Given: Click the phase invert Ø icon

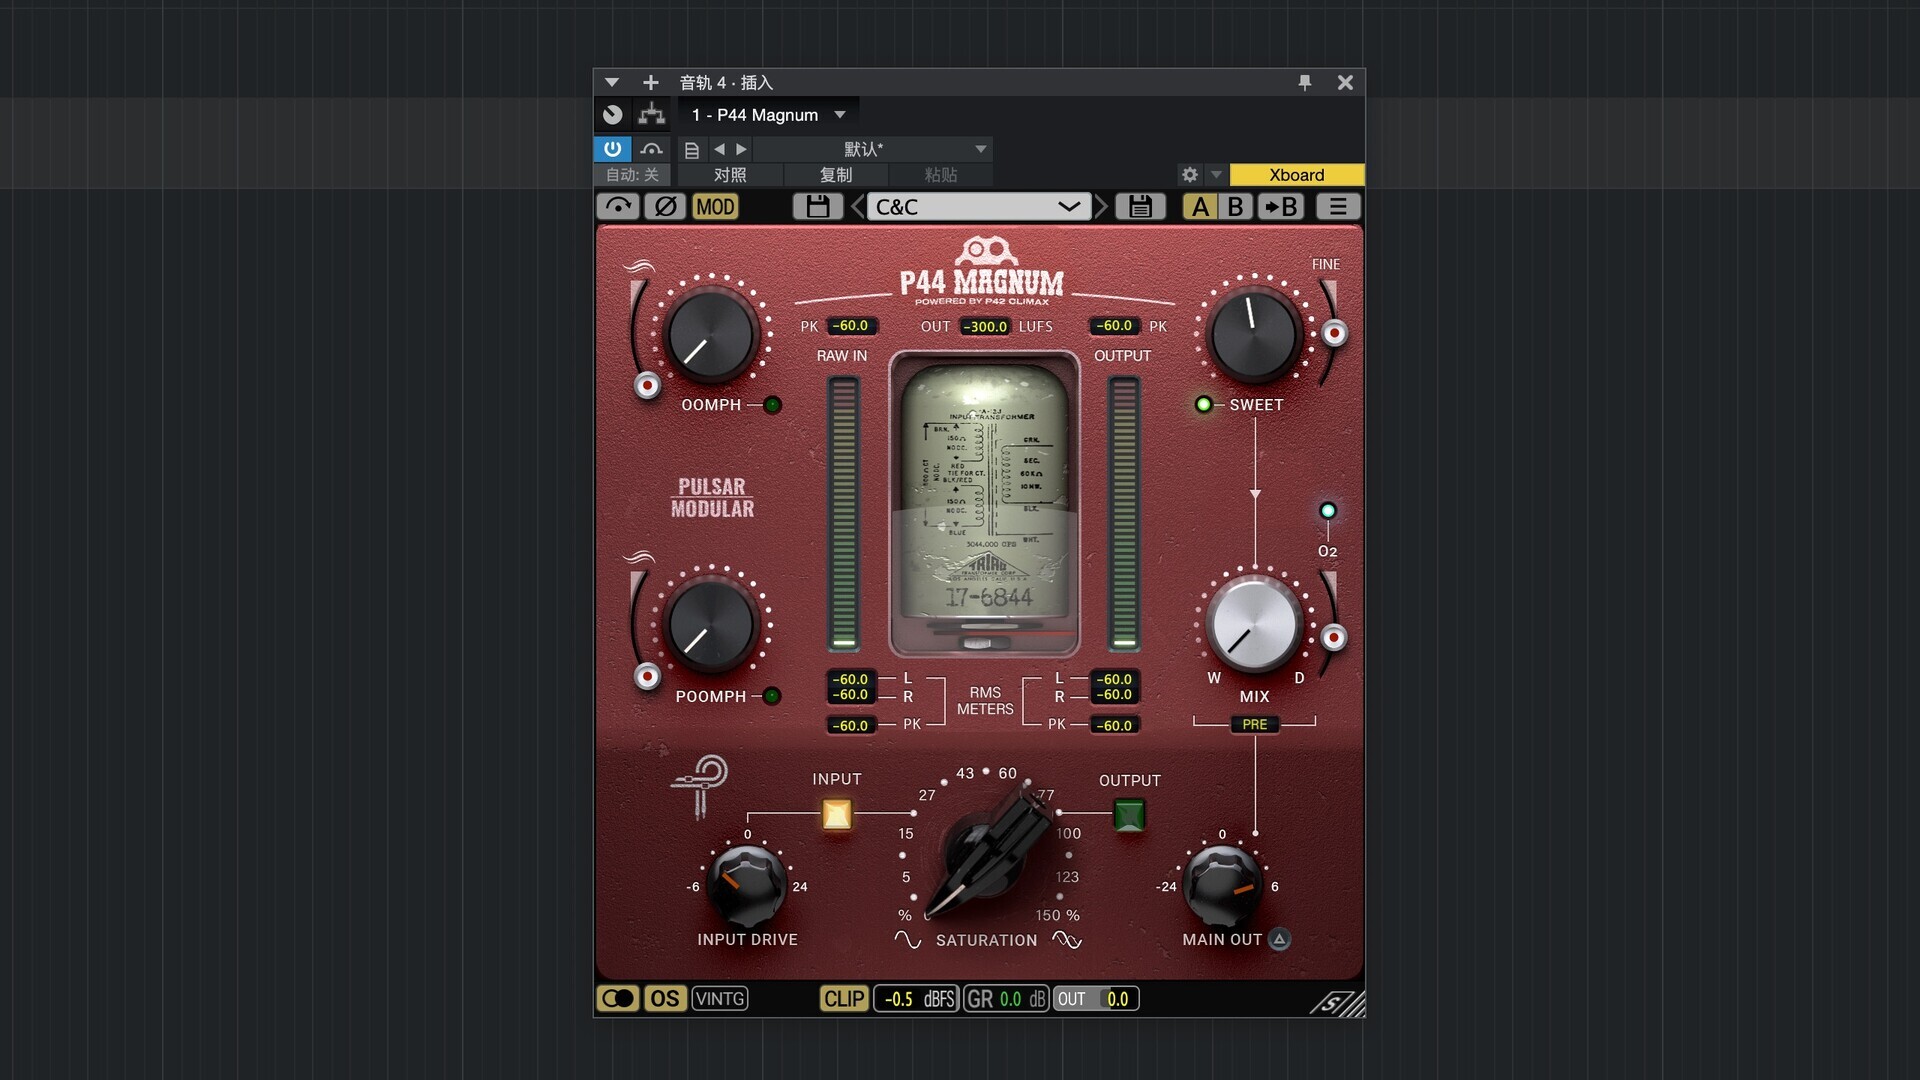Looking at the screenshot, I should (x=665, y=207).
